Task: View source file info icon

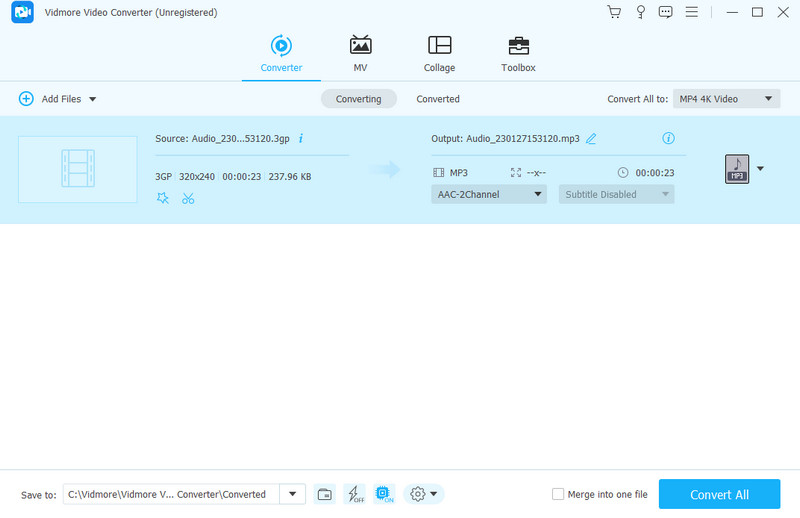Action: coord(301,138)
